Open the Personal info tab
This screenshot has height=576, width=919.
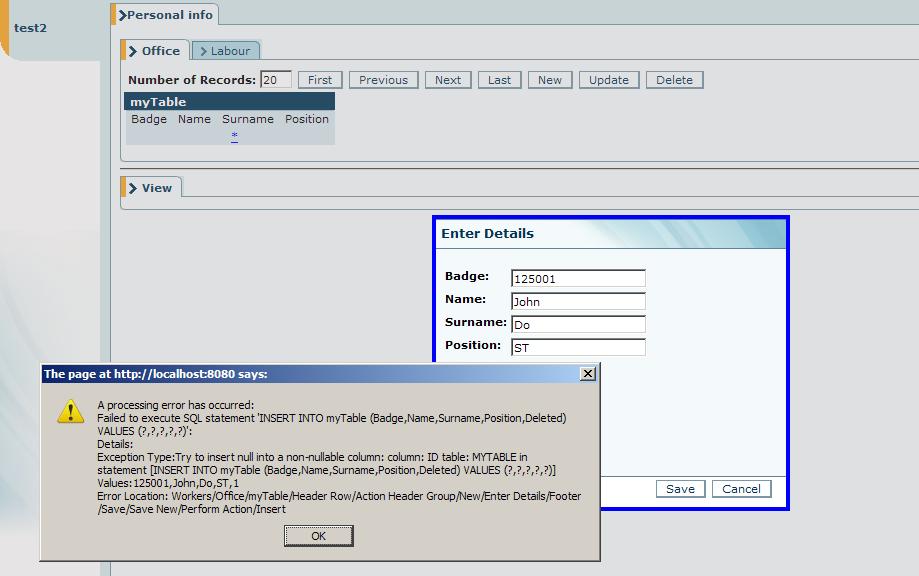pos(165,15)
